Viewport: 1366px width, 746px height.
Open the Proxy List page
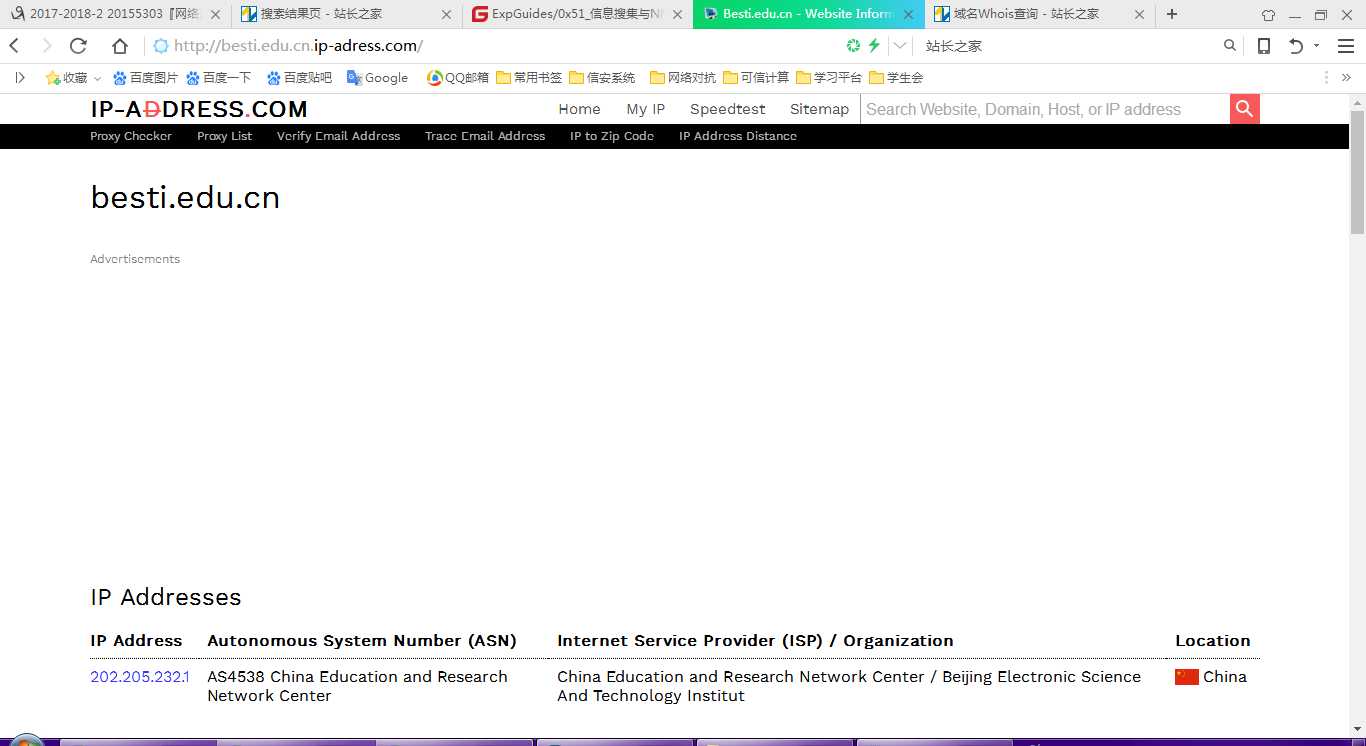coord(224,136)
